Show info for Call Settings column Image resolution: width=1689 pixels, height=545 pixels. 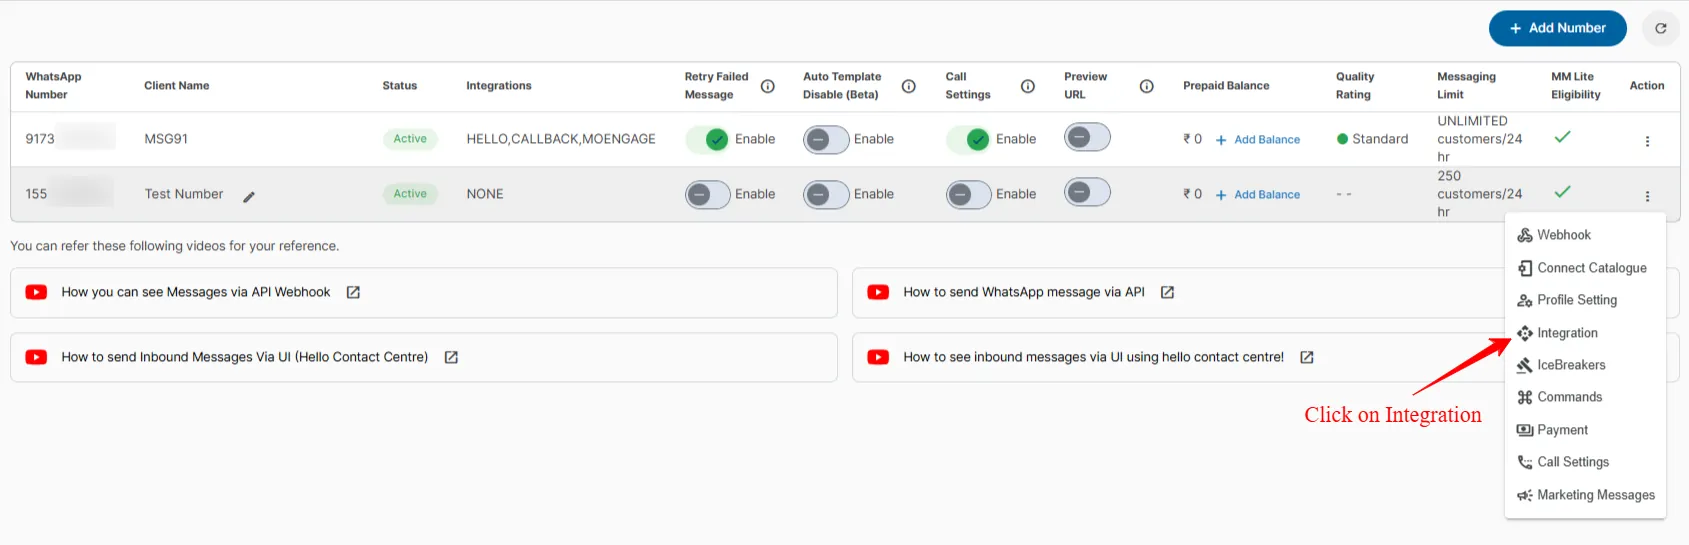pos(1028,86)
